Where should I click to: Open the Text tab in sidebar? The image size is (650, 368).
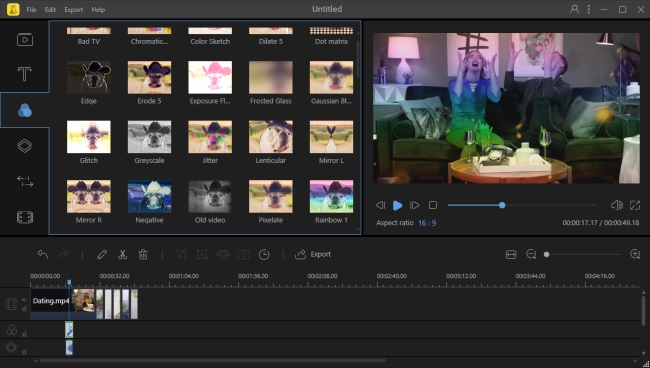click(x=25, y=74)
